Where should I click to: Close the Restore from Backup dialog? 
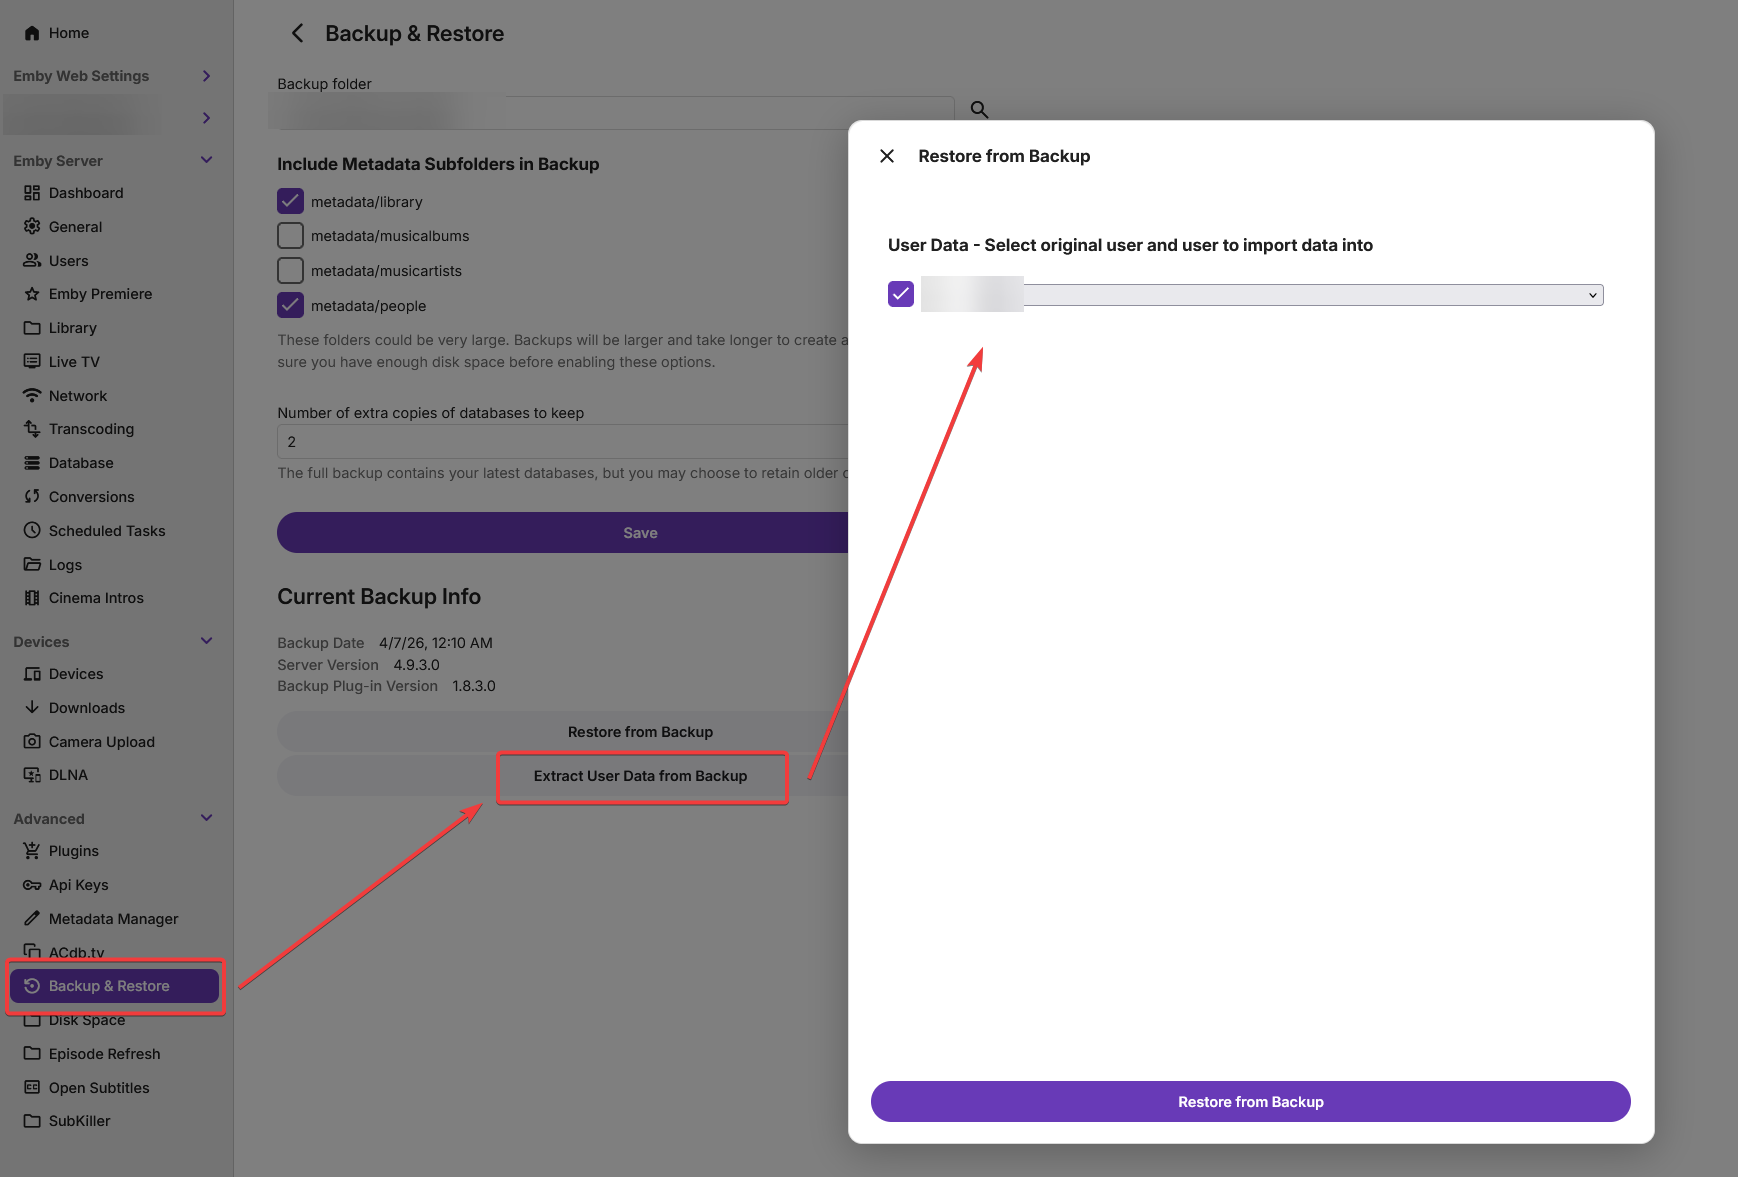point(887,156)
